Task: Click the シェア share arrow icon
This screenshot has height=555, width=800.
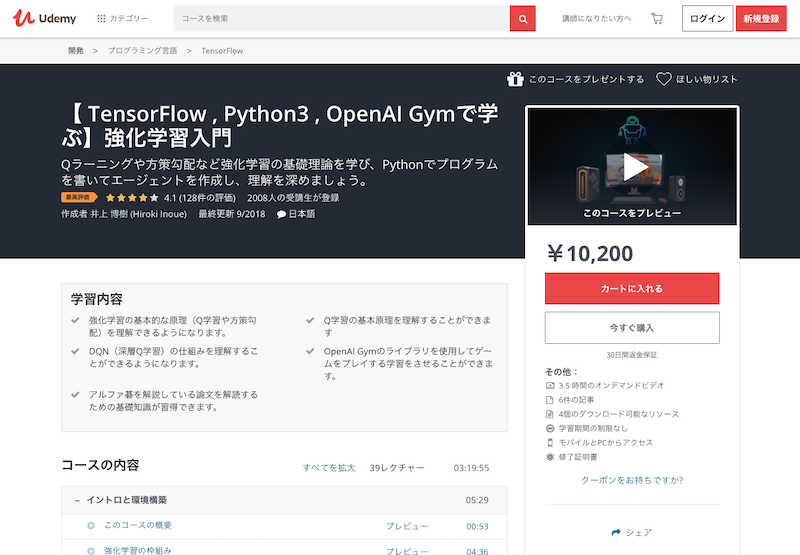Action: [x=616, y=533]
